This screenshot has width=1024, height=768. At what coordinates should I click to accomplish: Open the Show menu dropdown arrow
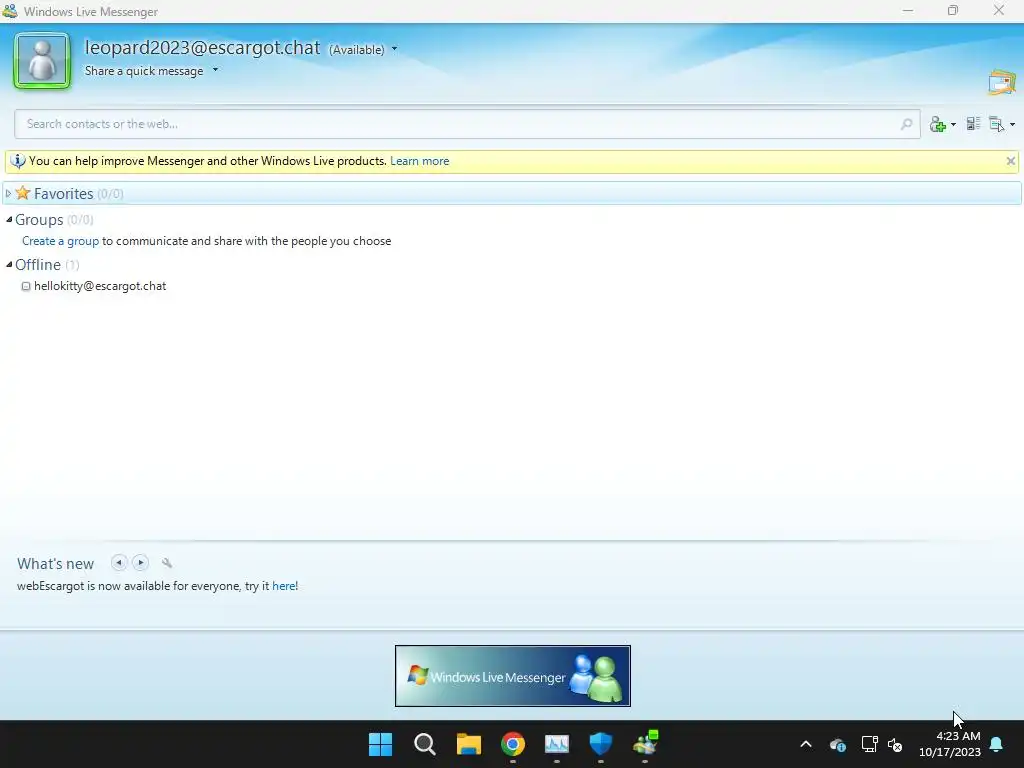point(1012,124)
